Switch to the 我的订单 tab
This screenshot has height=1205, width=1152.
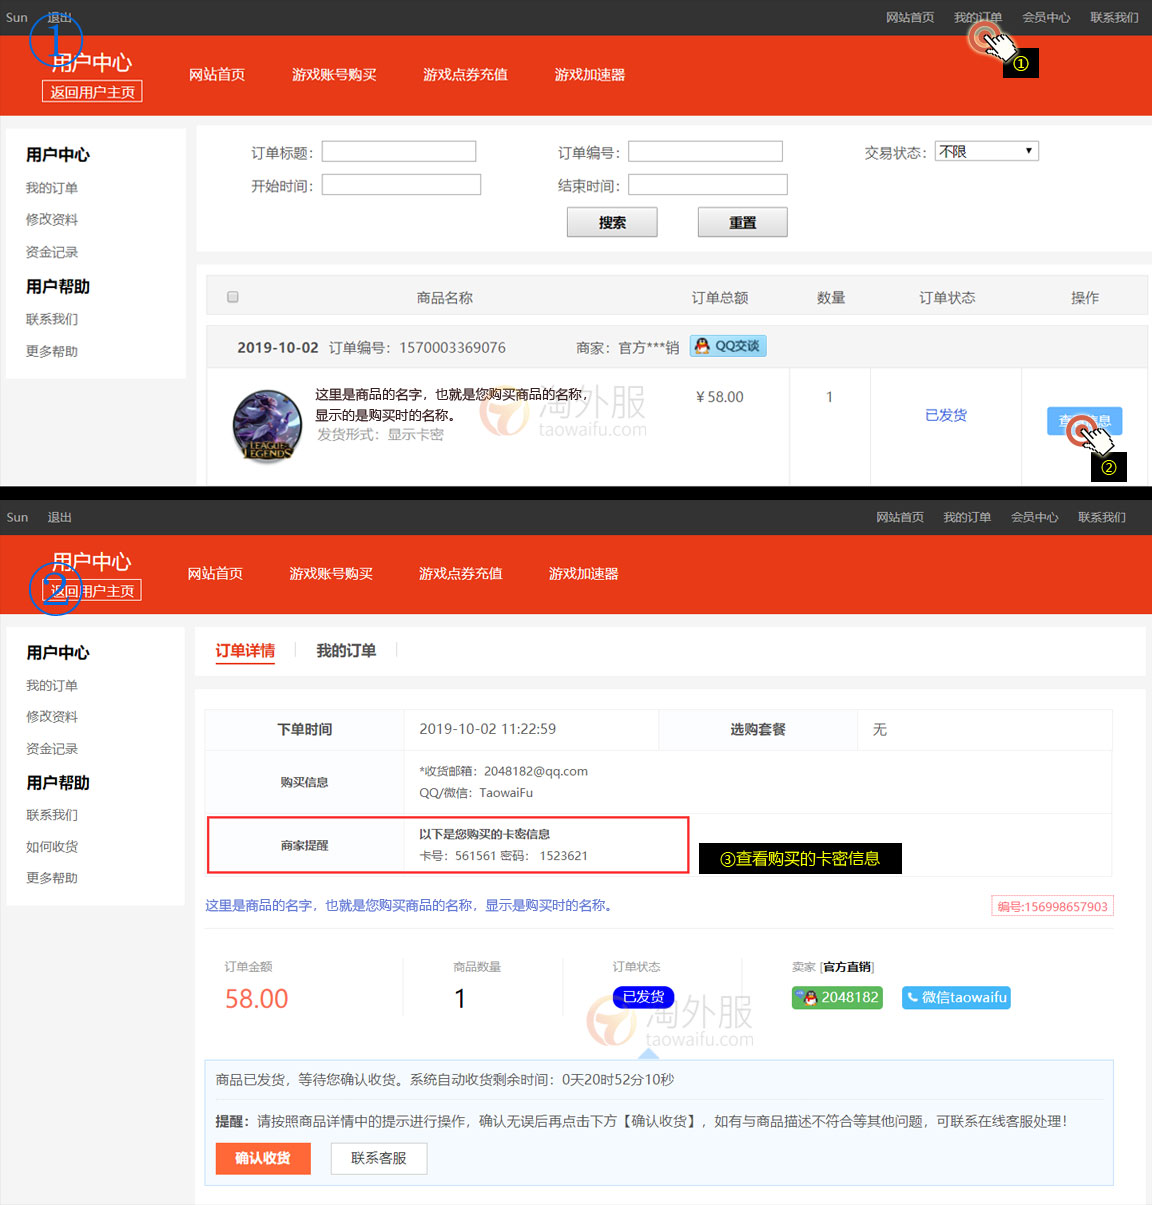[345, 650]
